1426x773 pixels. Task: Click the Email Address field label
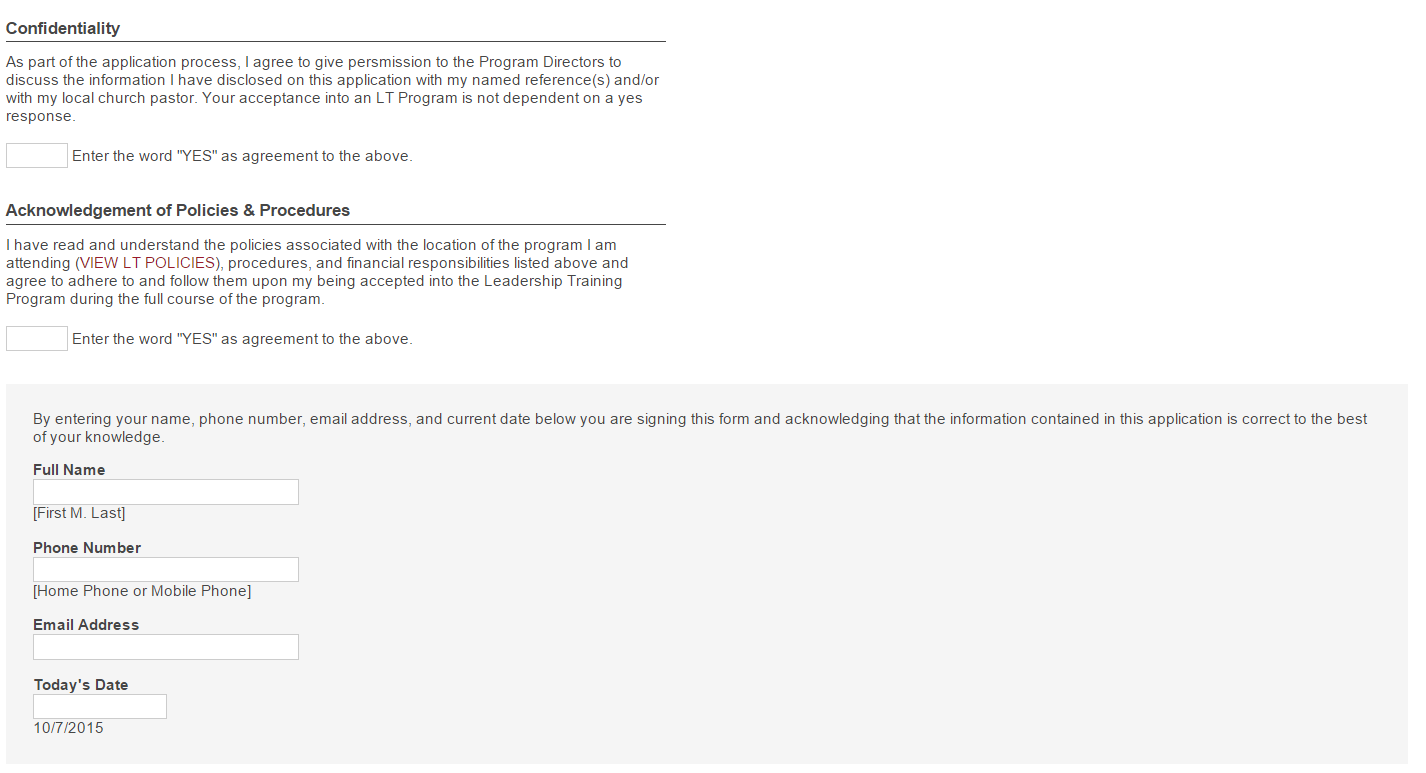coord(86,625)
